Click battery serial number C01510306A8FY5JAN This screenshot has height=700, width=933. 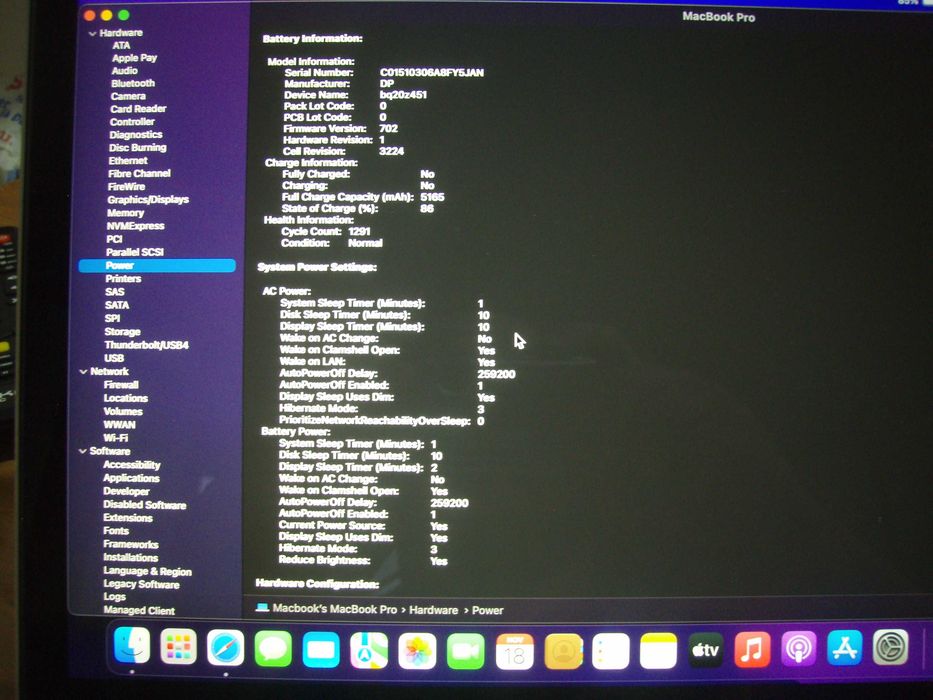(431, 73)
